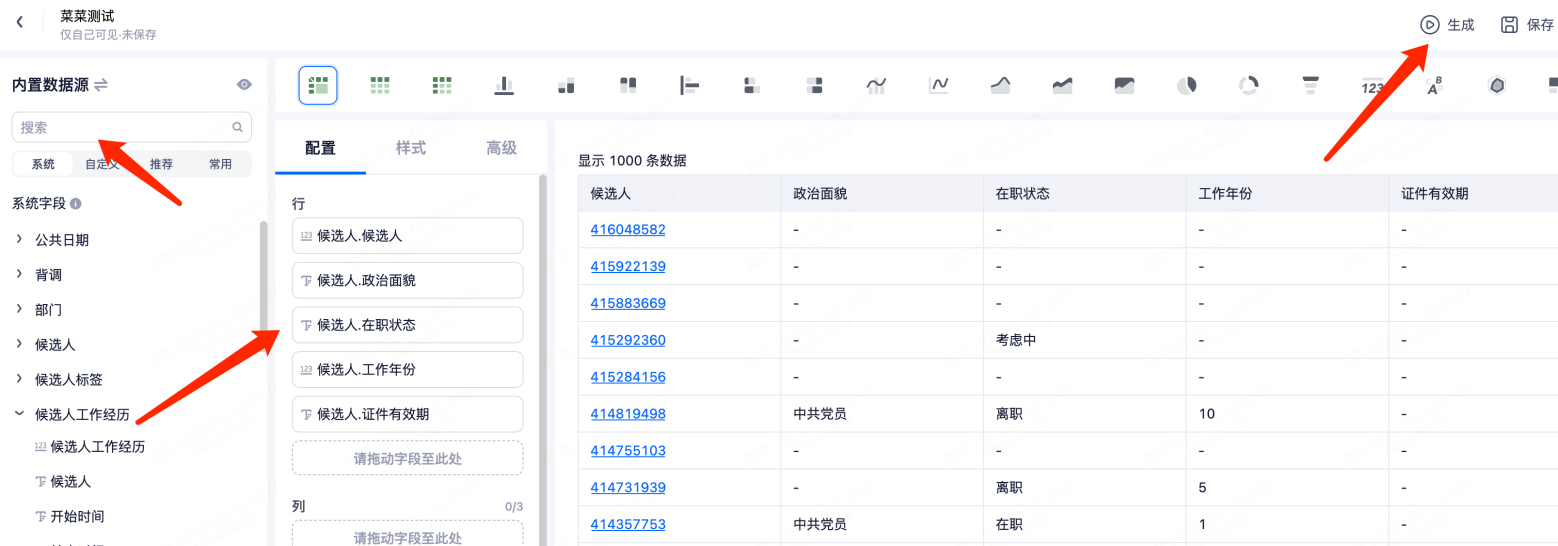Switch field filter to 推荐

click(161, 164)
